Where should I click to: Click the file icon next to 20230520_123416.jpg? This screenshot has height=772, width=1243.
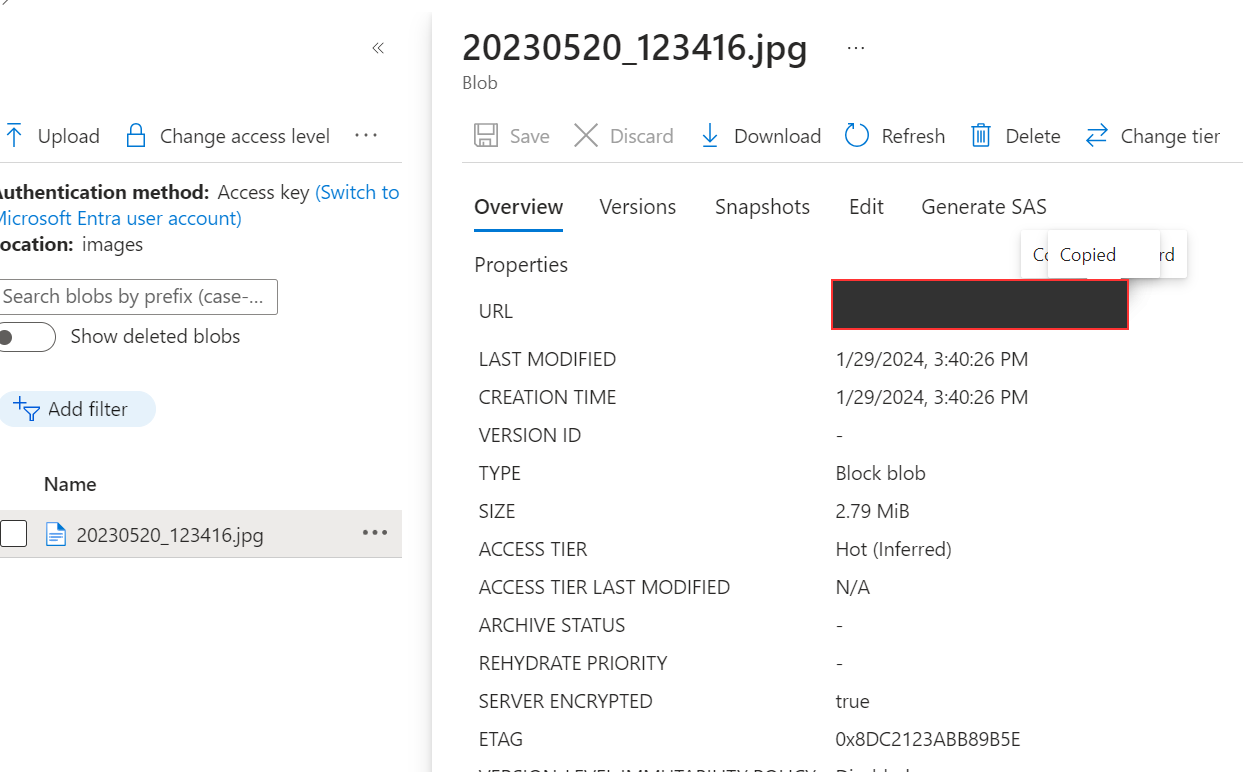[x=57, y=535]
